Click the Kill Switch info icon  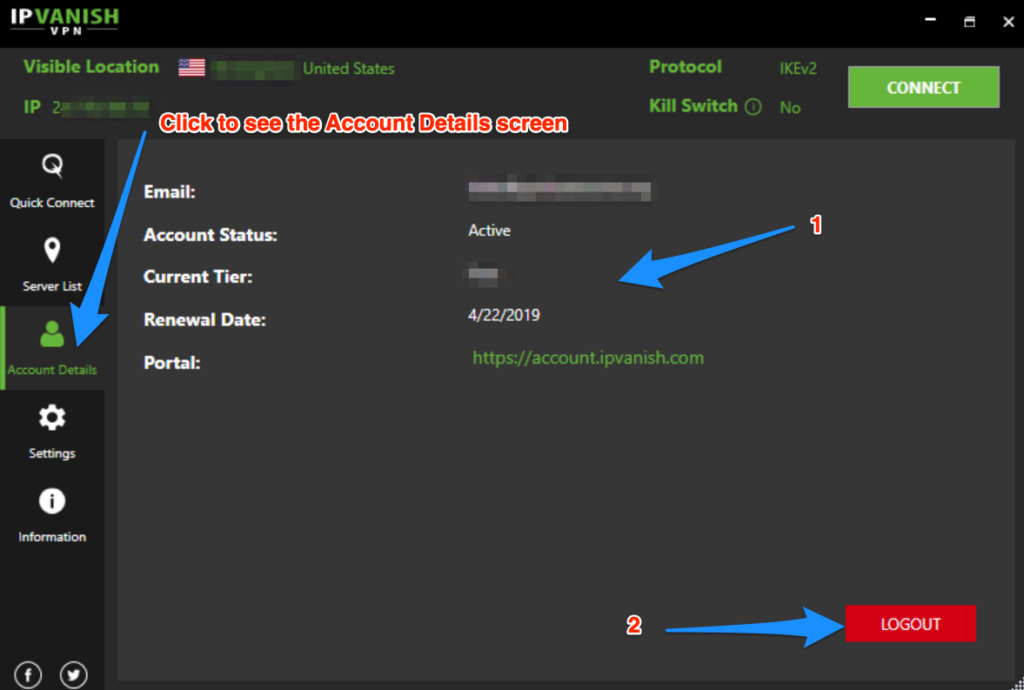[x=753, y=106]
